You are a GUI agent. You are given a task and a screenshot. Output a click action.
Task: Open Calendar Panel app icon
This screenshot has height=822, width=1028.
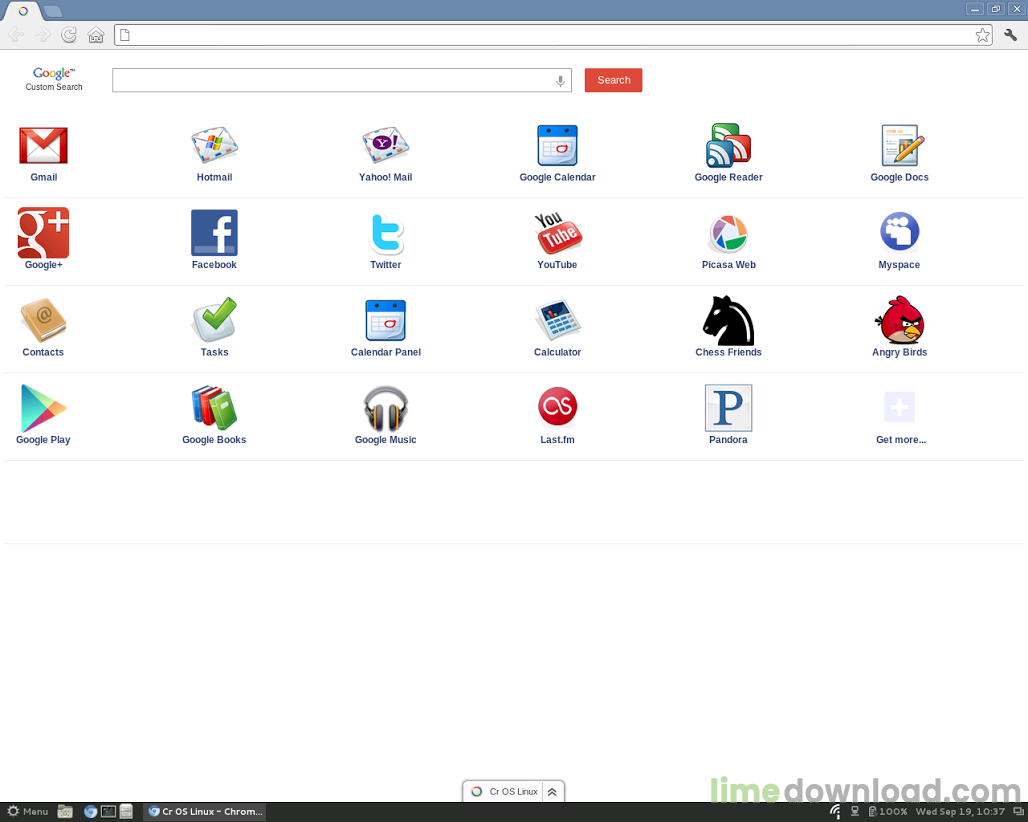386,320
